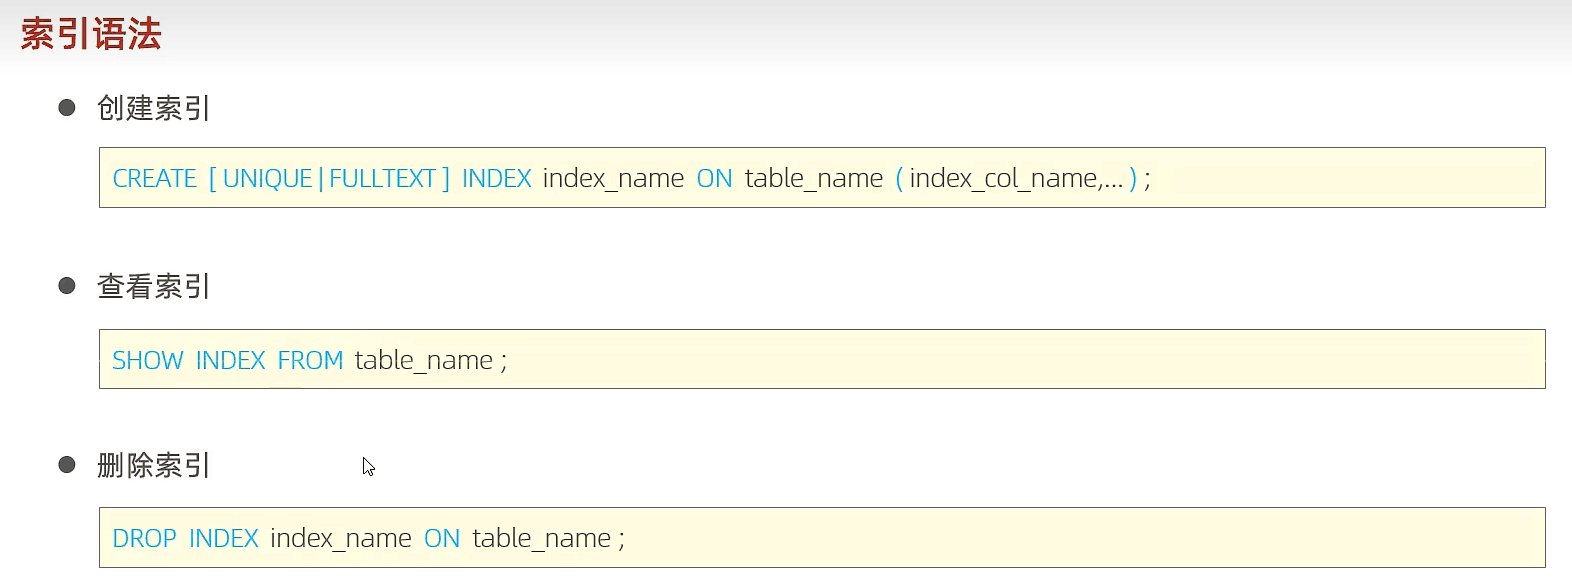Viewport: 1572px width, 579px height.
Task: Click the FULLTEXT option keyword
Action: pyautogui.click(x=382, y=179)
